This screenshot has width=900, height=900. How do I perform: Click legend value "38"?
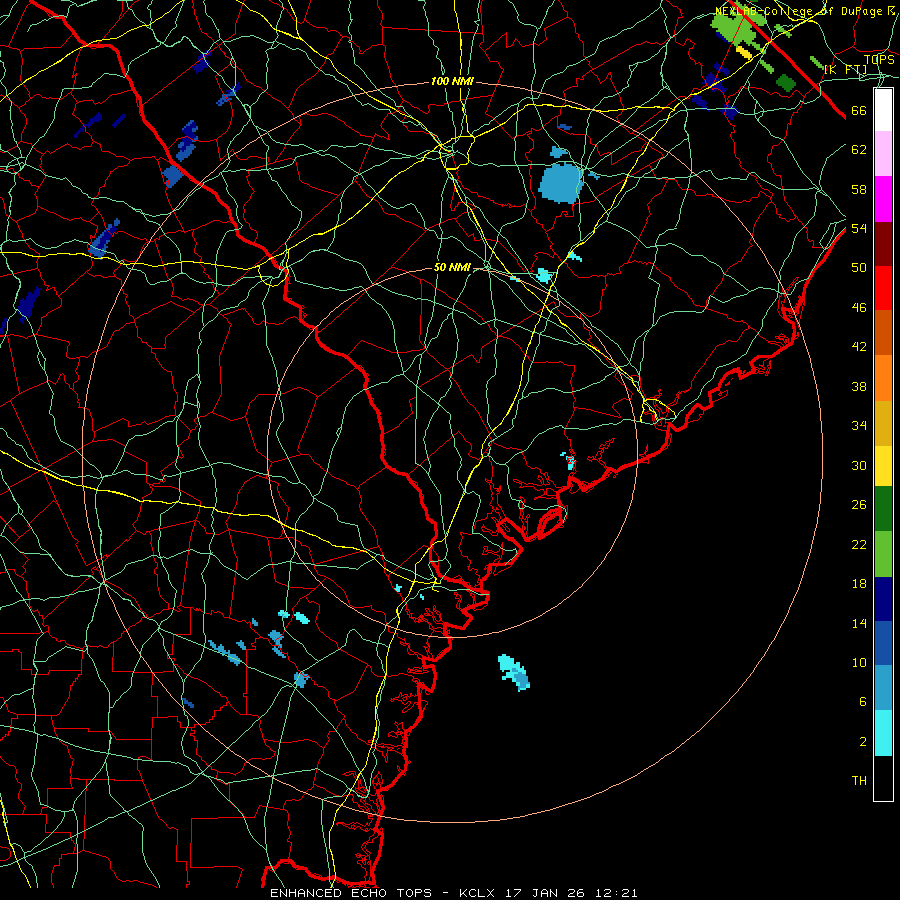859,386
